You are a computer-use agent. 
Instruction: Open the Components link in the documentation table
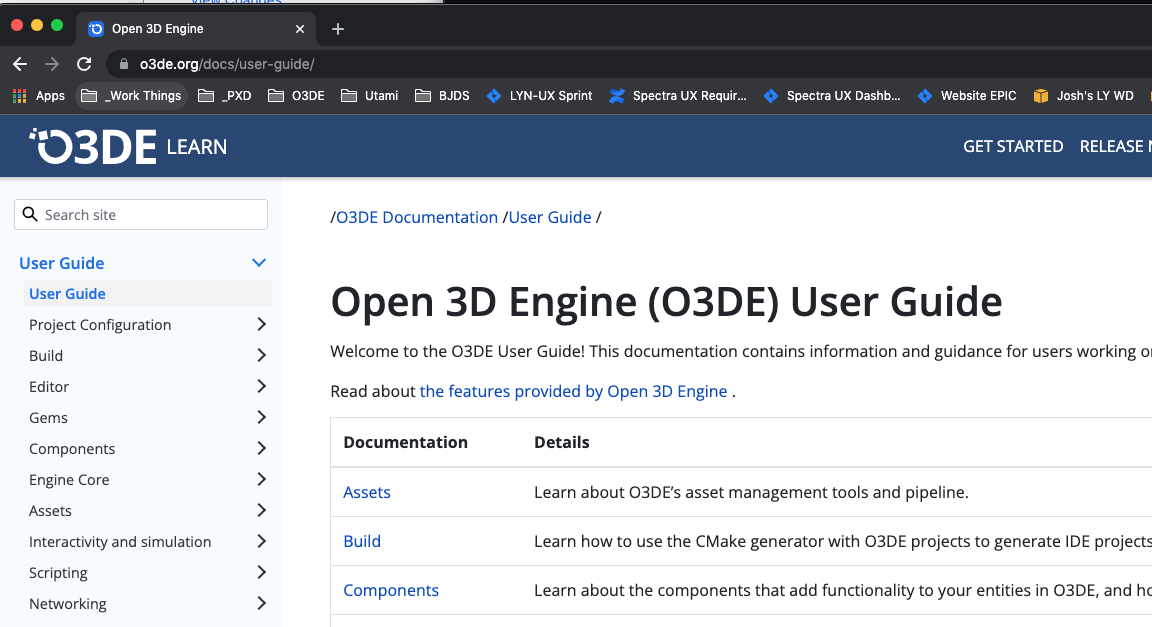391,590
